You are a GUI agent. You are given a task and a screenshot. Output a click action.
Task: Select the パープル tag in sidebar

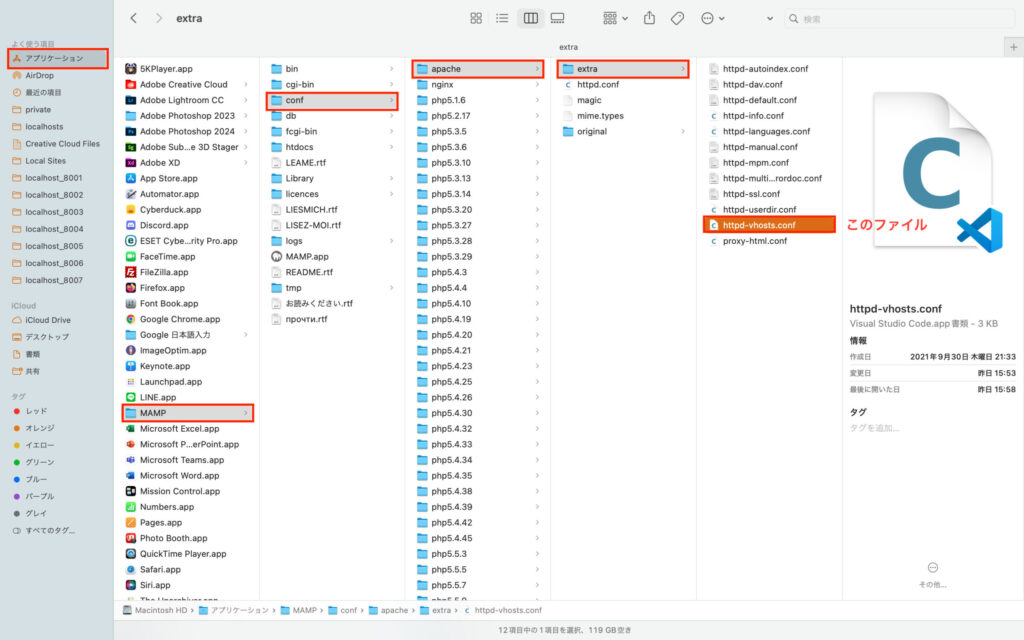pyautogui.click(x=39, y=496)
